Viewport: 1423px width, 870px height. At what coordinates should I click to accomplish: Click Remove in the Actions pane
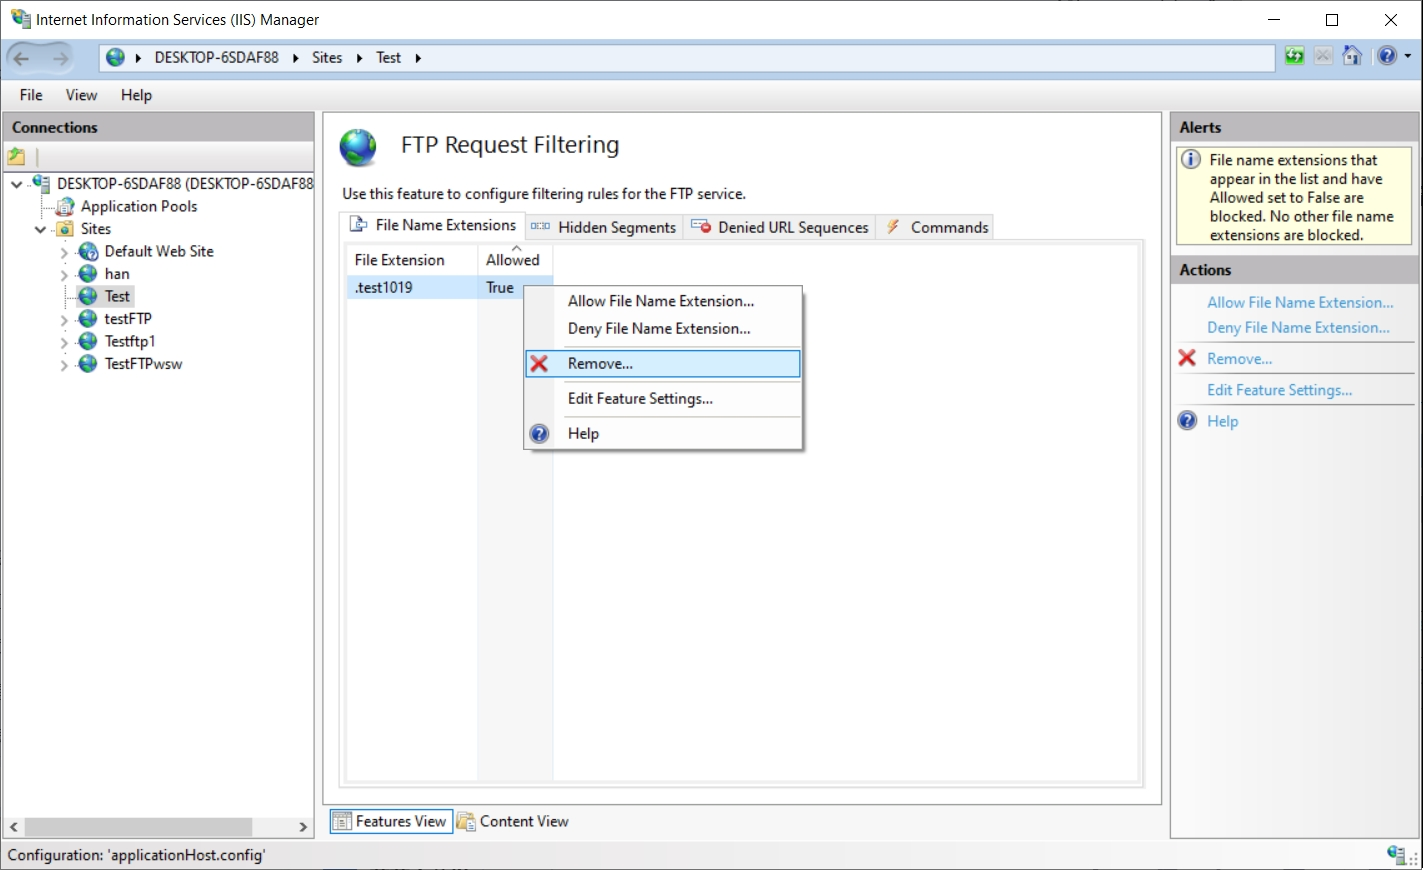click(1239, 358)
